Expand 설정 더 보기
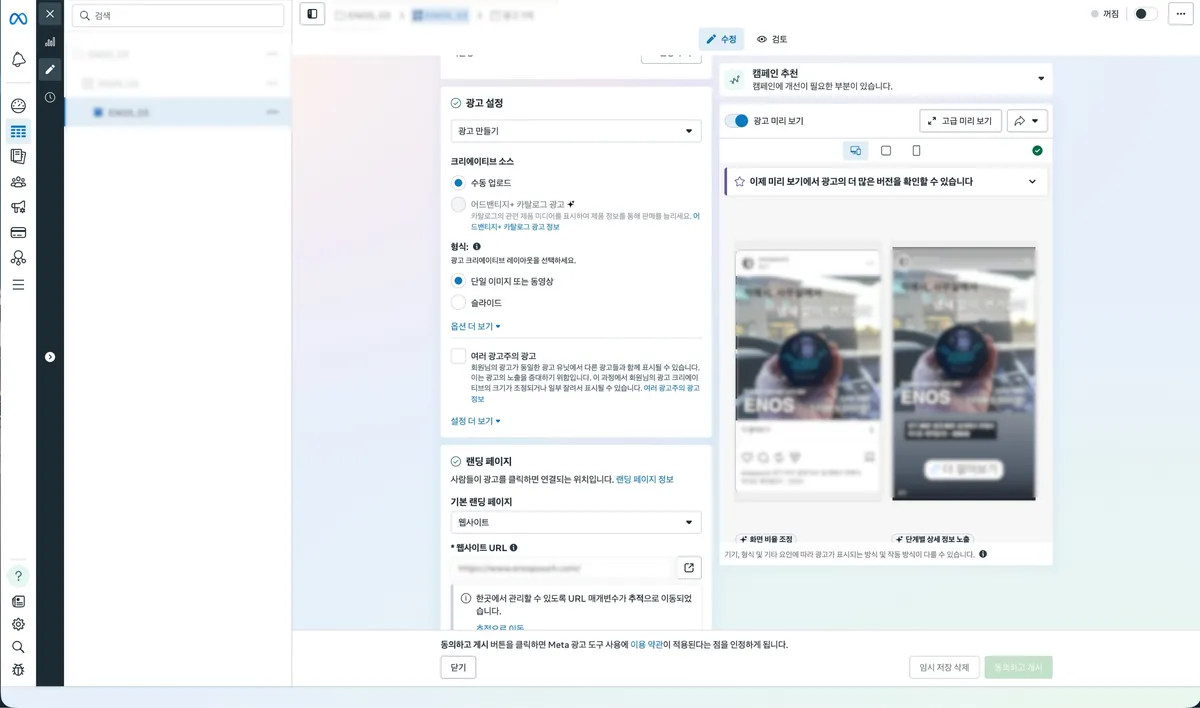Screen dimensions: 1200x708 coord(476,421)
